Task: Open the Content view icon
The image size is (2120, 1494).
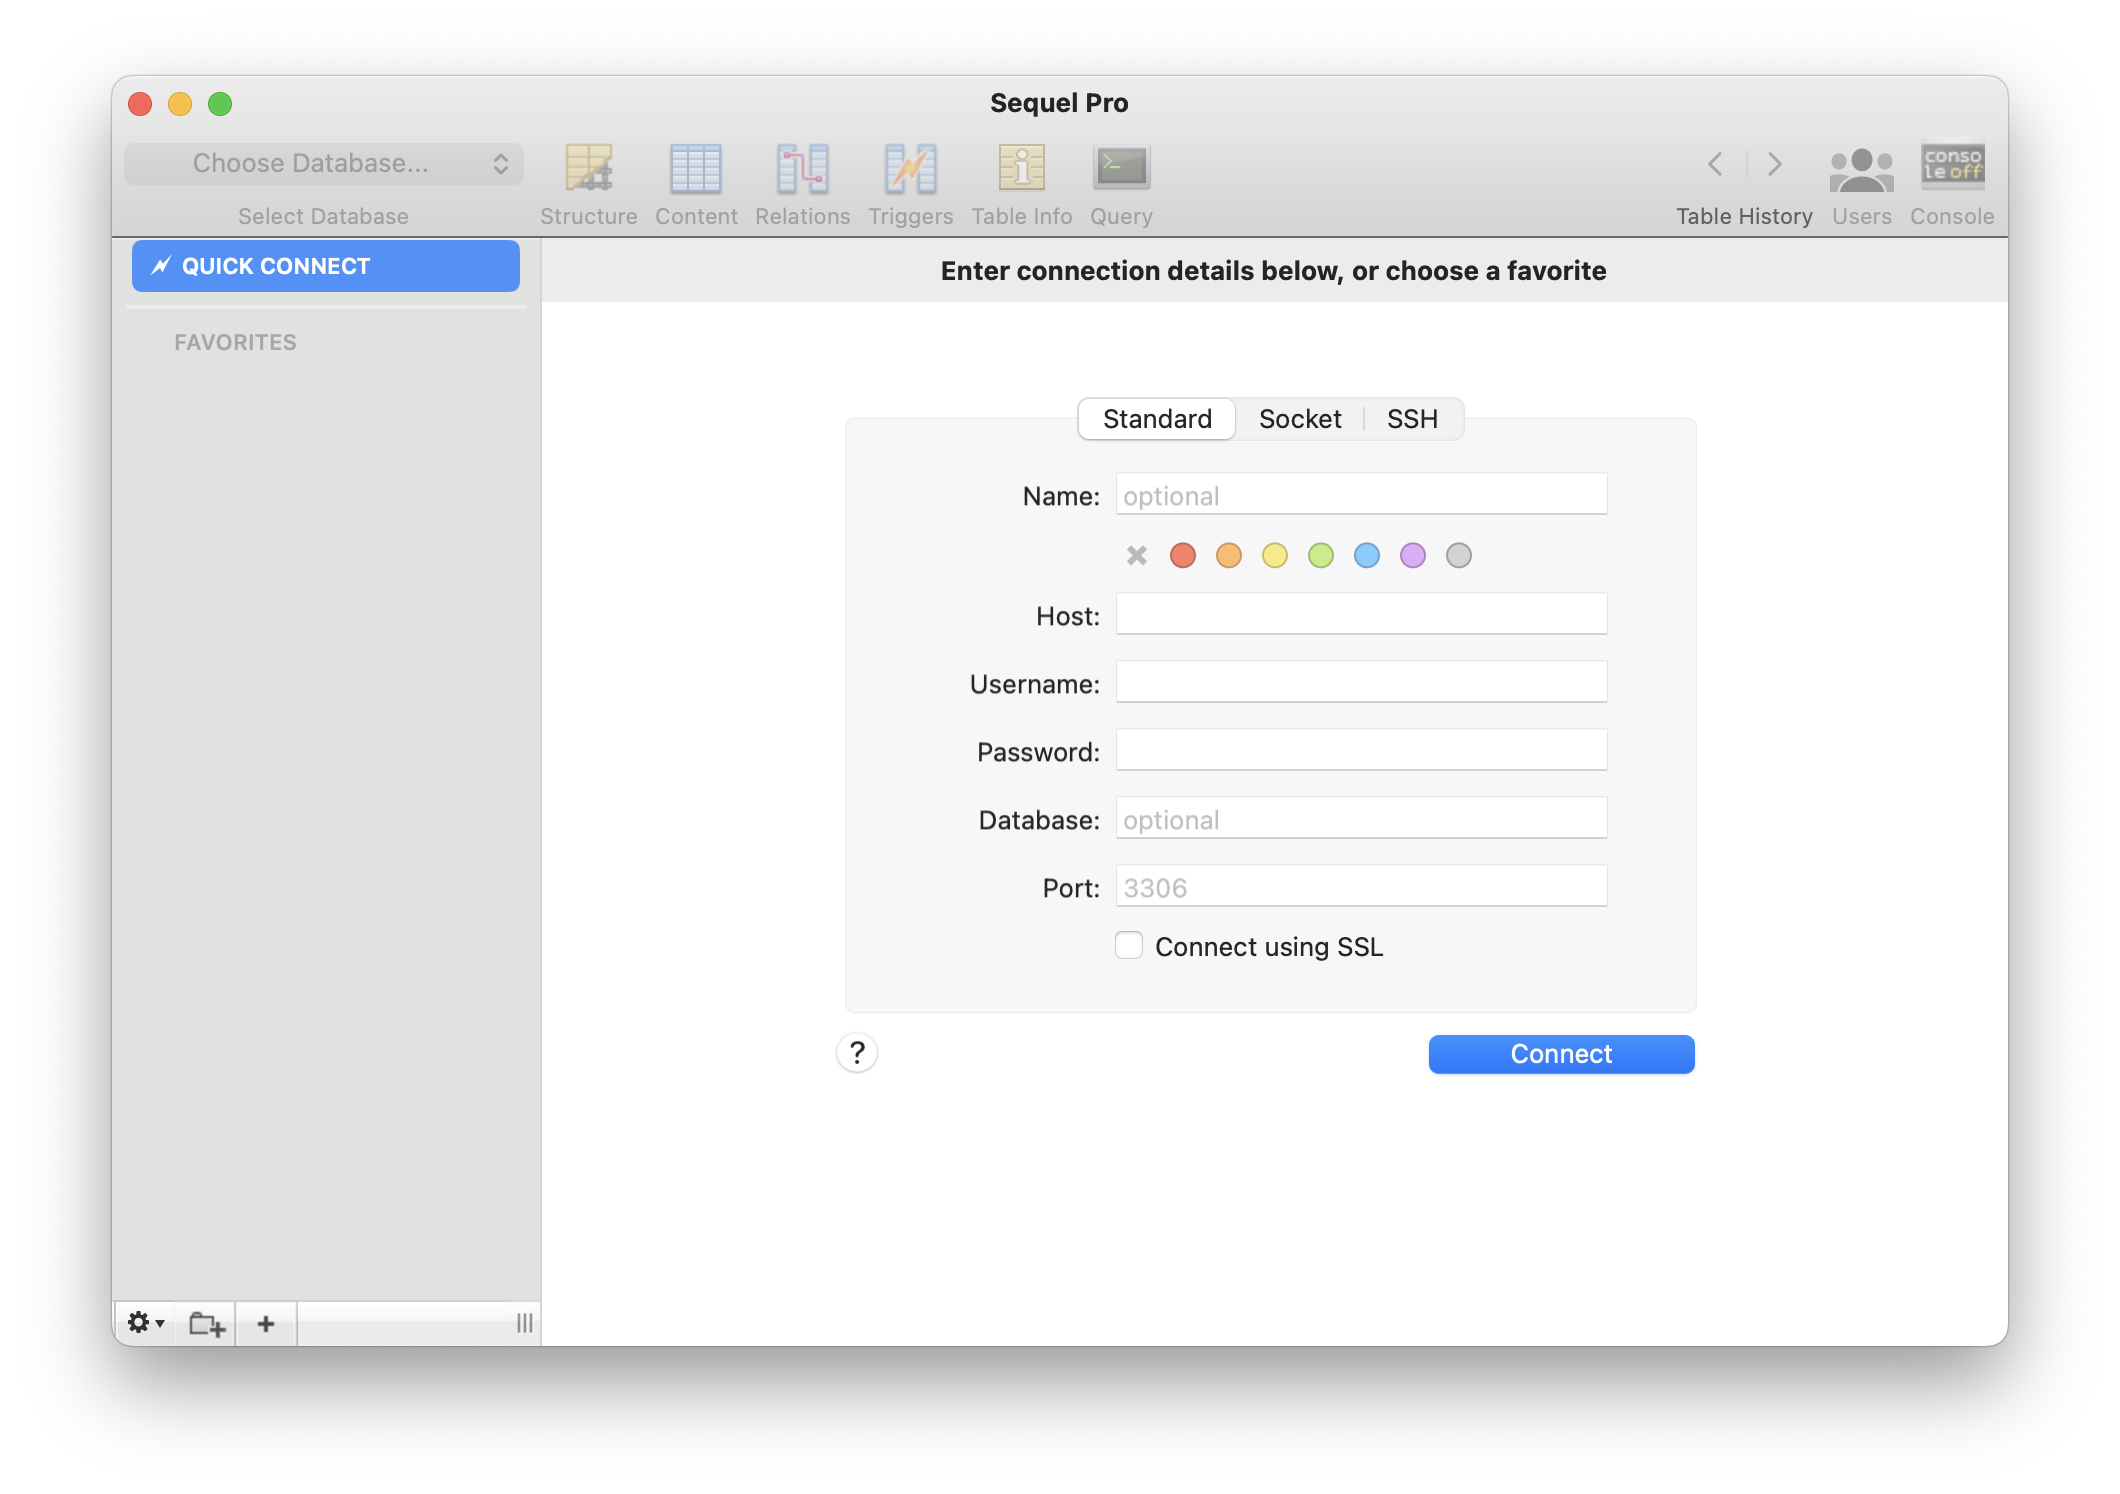Action: point(696,168)
